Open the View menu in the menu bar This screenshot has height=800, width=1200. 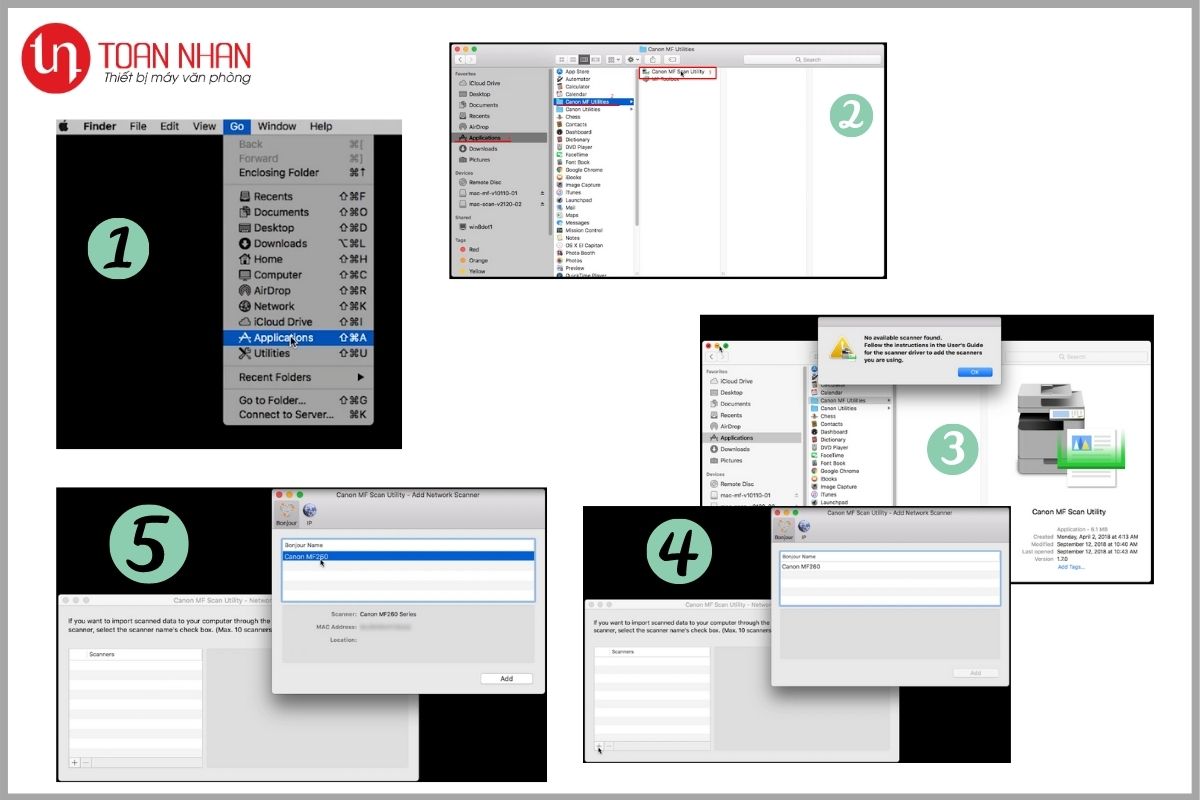[204, 126]
